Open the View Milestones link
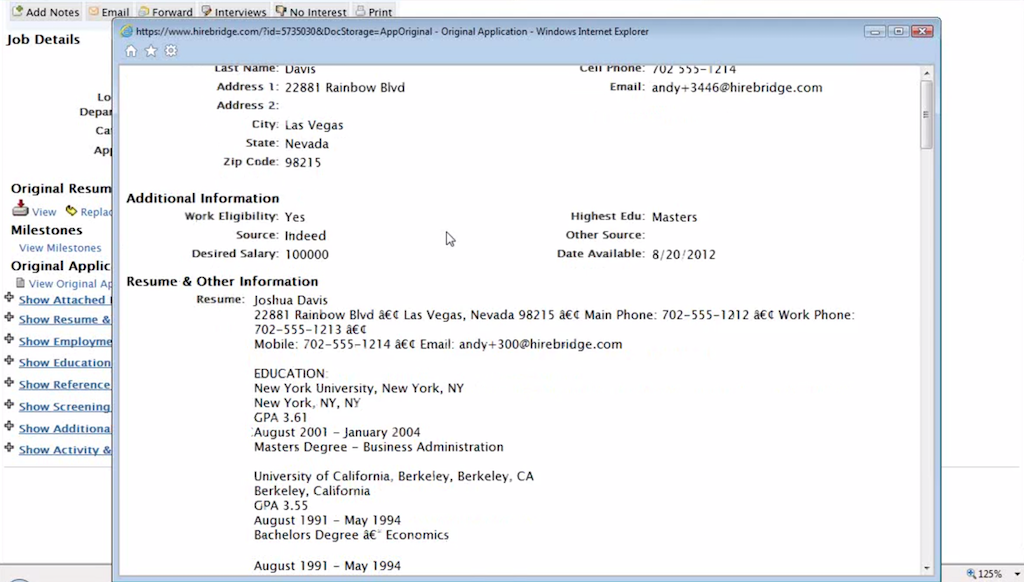 click(60, 248)
